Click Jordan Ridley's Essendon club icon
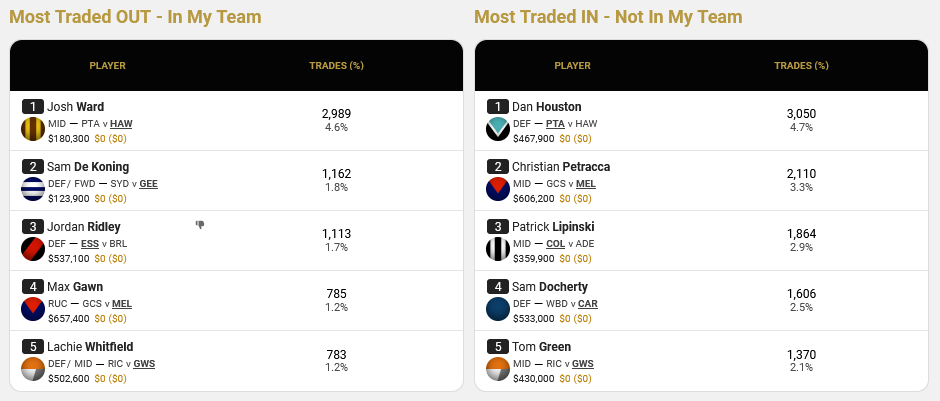This screenshot has height=401, width=940. (x=33, y=249)
